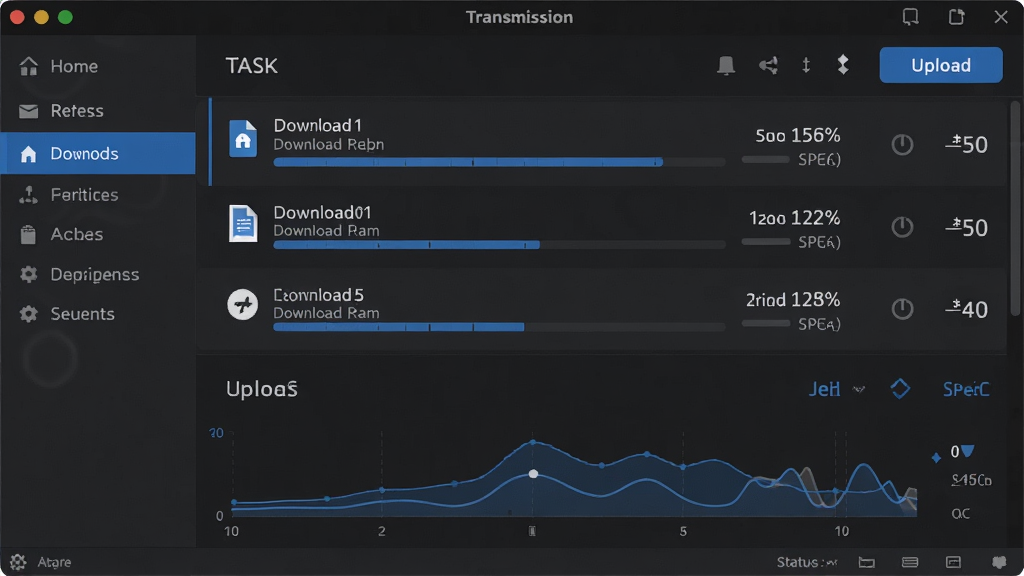Select the Downods sidebar item
Viewport: 1024px width, 576px height.
(98, 153)
